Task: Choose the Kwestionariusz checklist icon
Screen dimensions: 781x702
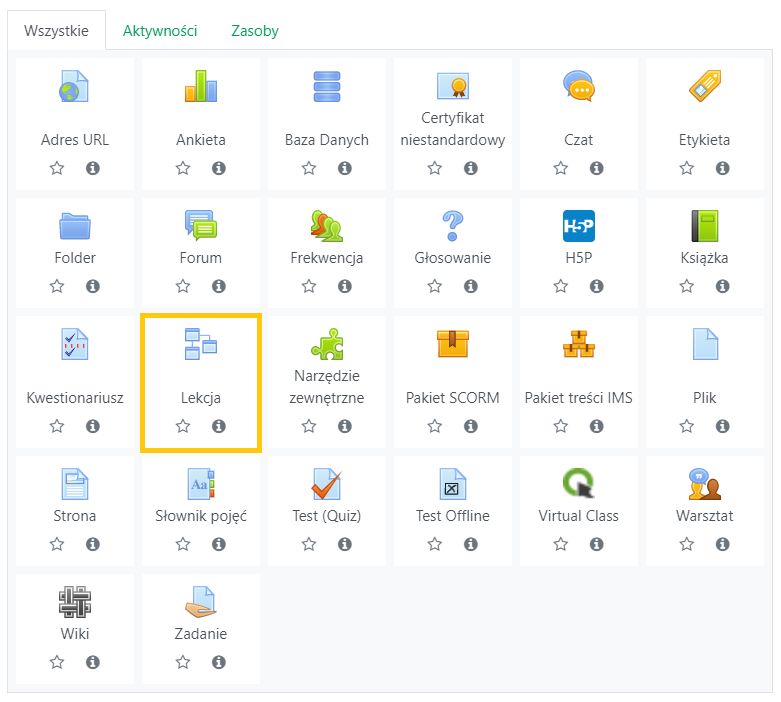Action: [x=75, y=344]
